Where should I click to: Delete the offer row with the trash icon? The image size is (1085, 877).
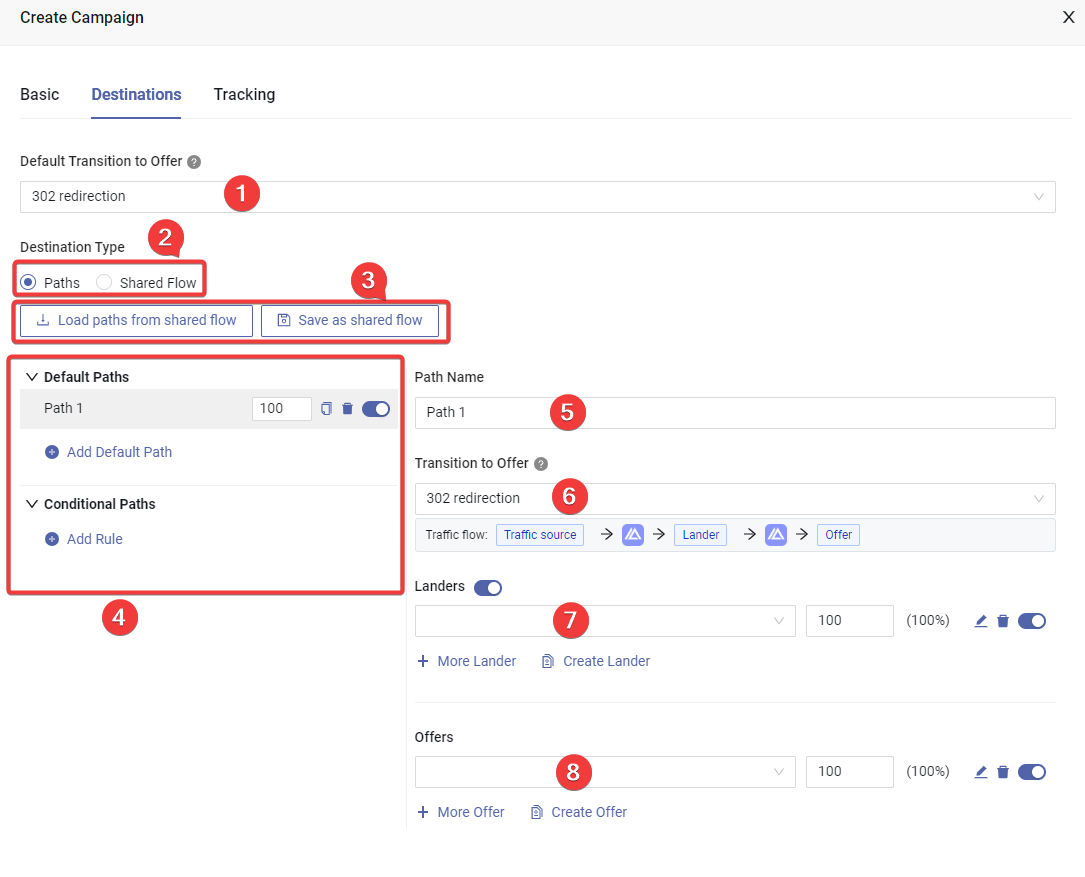click(x=1003, y=772)
